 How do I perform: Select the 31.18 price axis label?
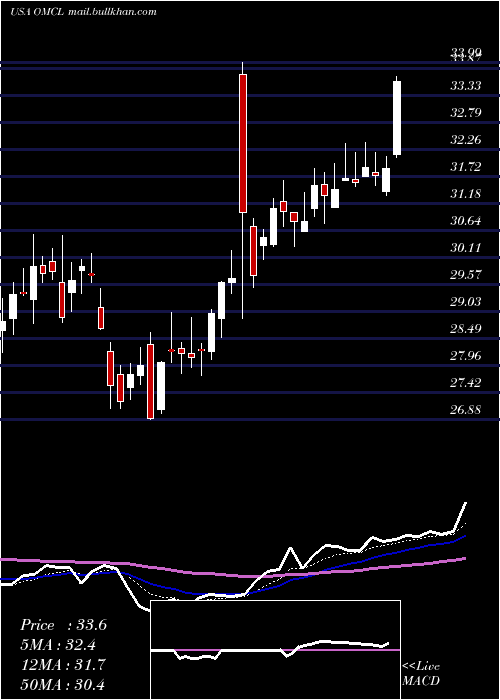pyautogui.click(x=466, y=193)
